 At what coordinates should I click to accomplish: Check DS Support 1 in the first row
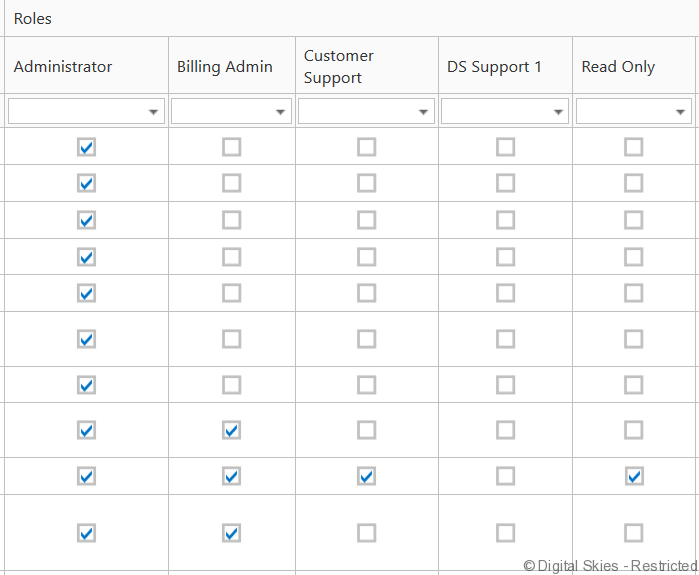(x=506, y=147)
